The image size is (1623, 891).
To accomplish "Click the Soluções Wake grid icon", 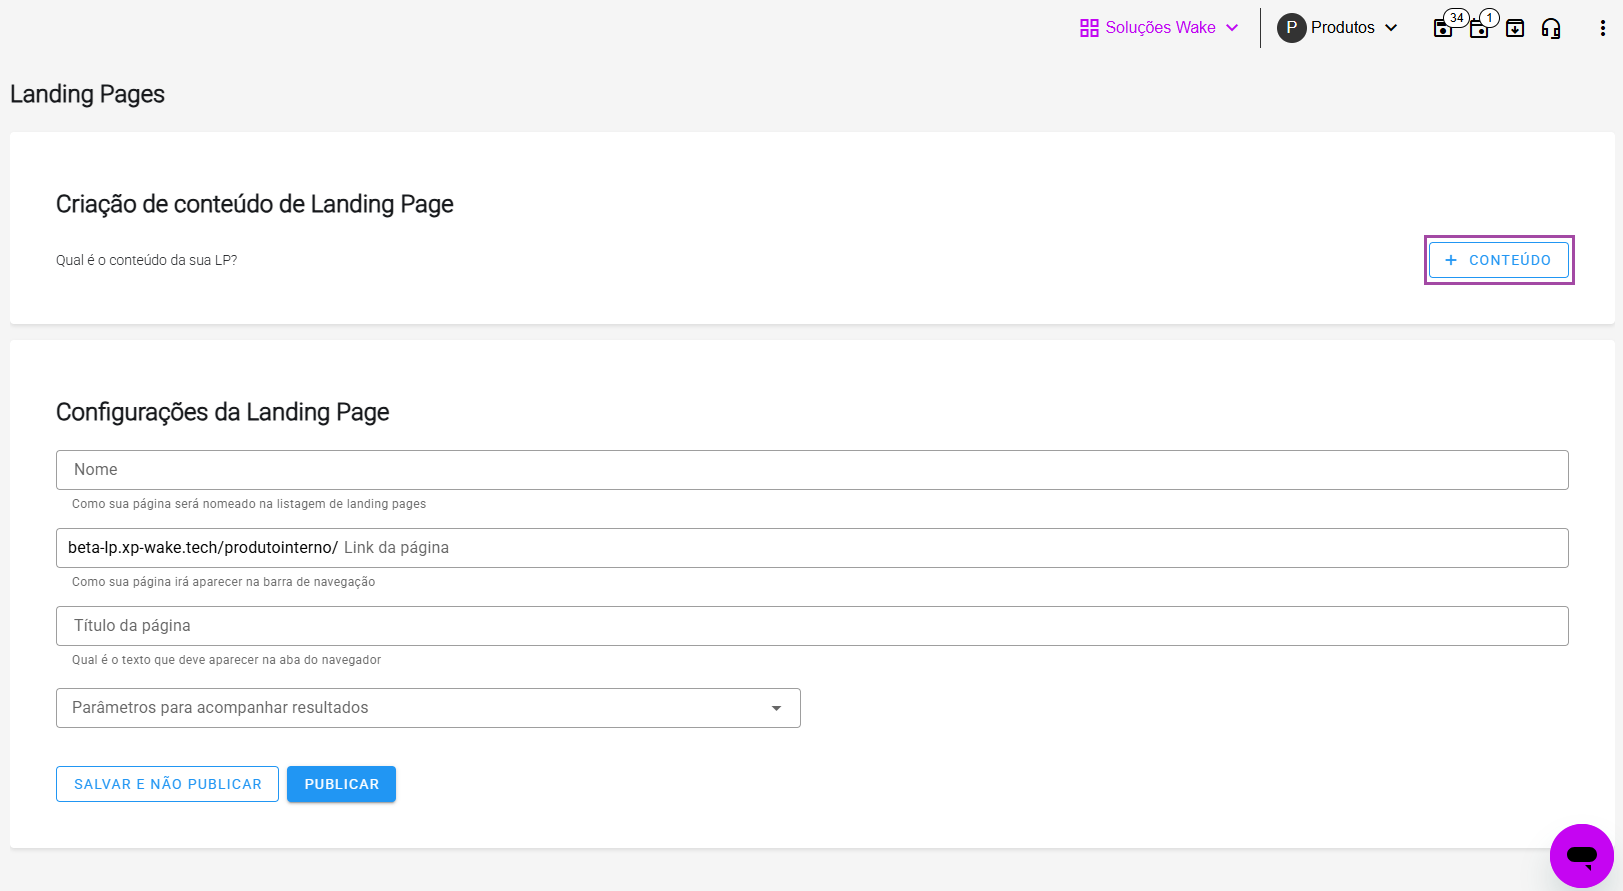I will coord(1089,28).
